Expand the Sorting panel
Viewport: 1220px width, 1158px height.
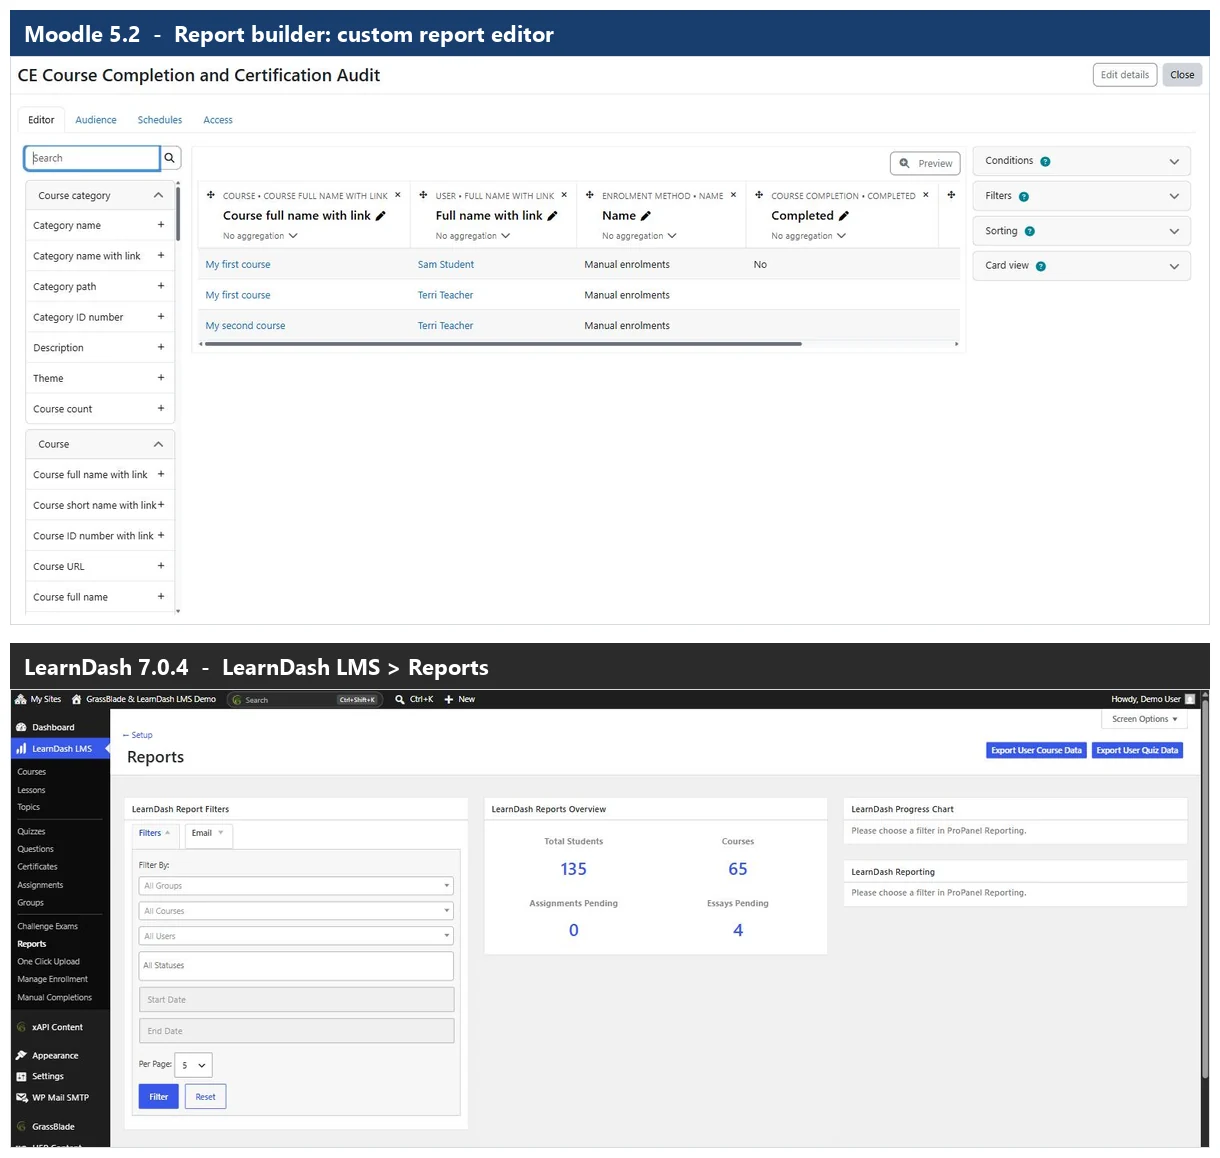1174,231
